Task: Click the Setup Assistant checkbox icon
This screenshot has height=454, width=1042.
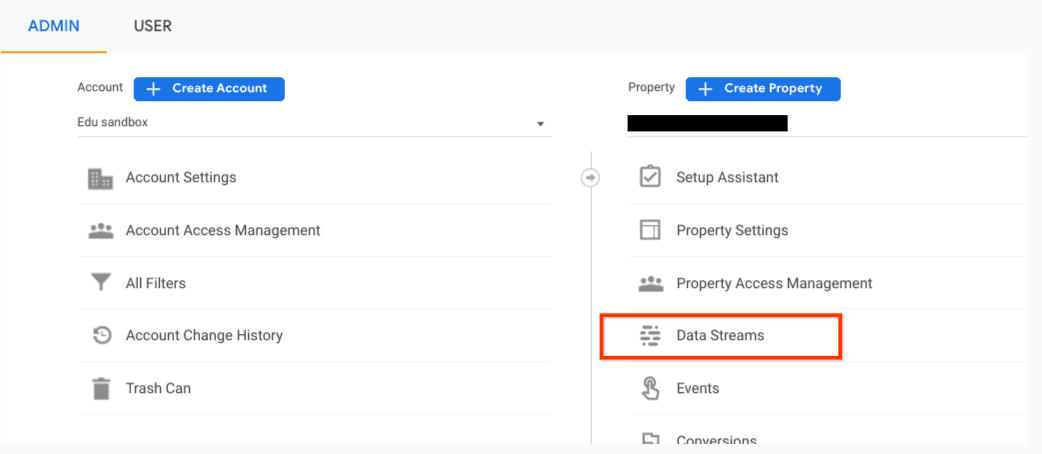Action: coord(650,178)
